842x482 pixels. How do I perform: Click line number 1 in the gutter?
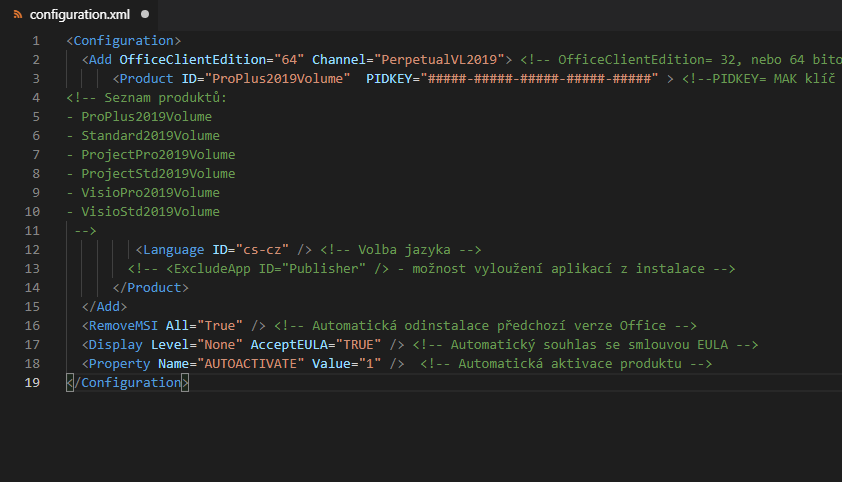36,41
